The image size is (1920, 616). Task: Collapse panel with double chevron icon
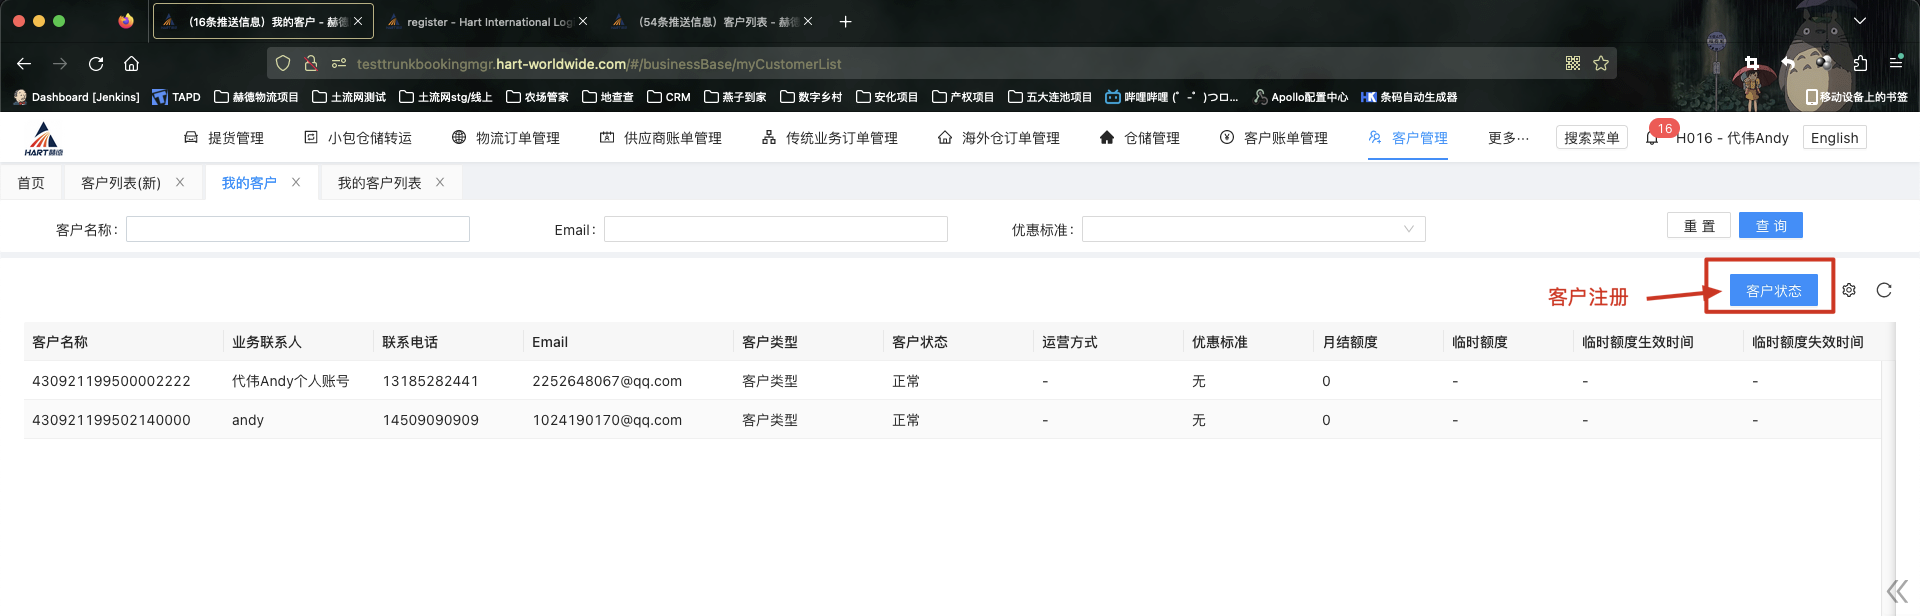point(1896,591)
